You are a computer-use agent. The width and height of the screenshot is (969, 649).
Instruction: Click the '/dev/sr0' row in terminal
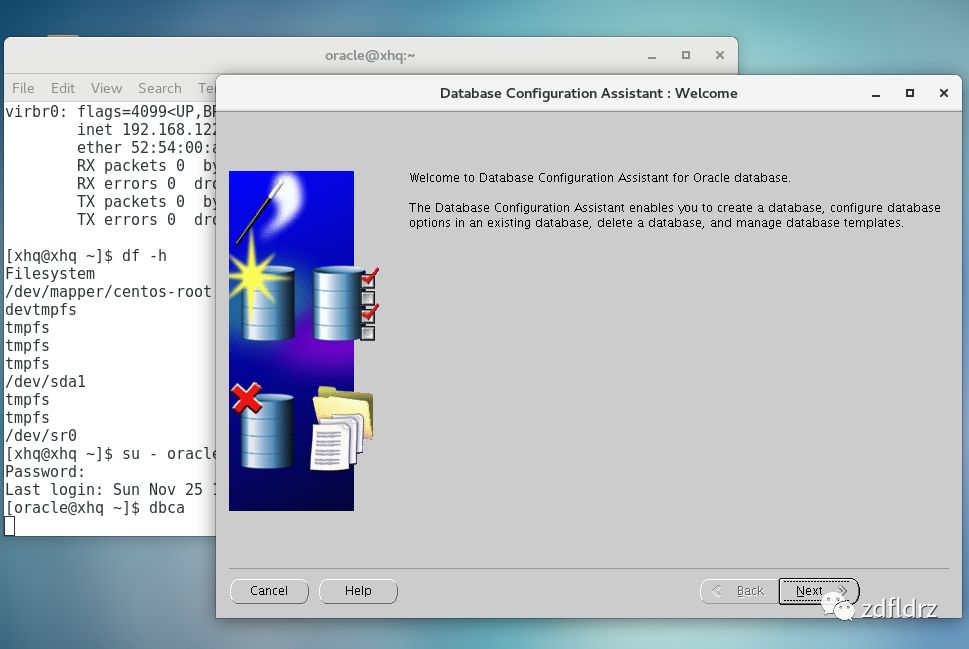point(41,436)
